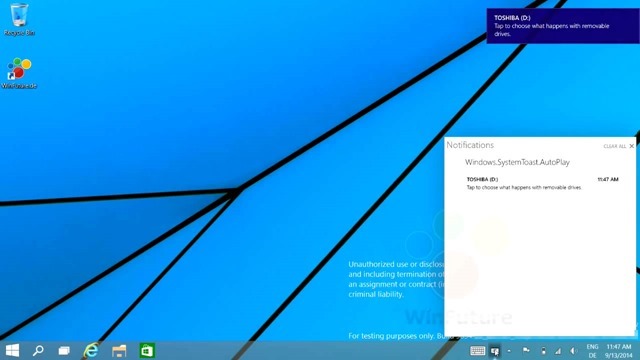Open File Explorer from the taskbar
Image resolution: width=640 pixels, height=360 pixels.
119,351
